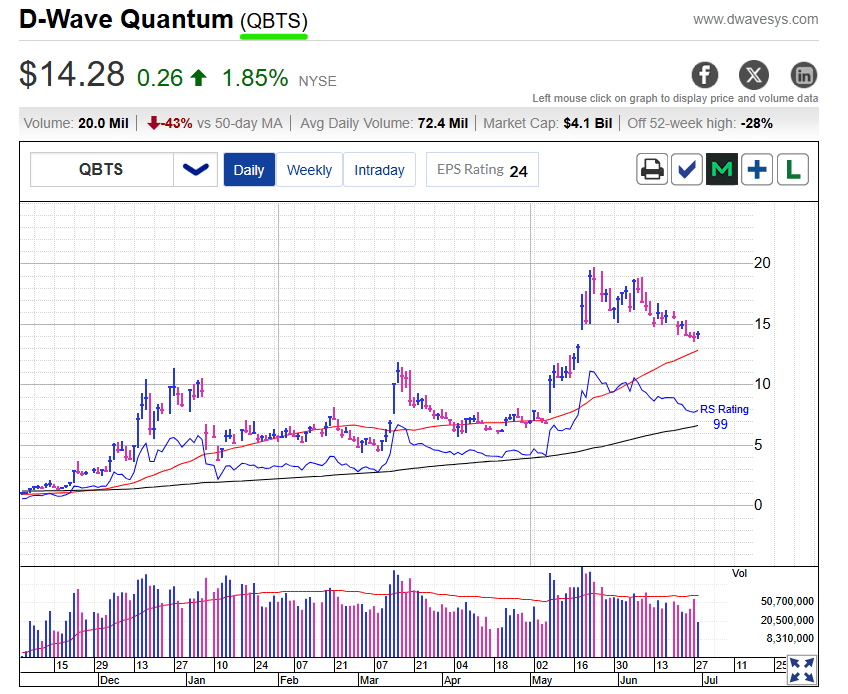Image resolution: width=848 pixels, height=694 pixels.
Task: Click the Jan month label on timeline
Action: (196, 680)
